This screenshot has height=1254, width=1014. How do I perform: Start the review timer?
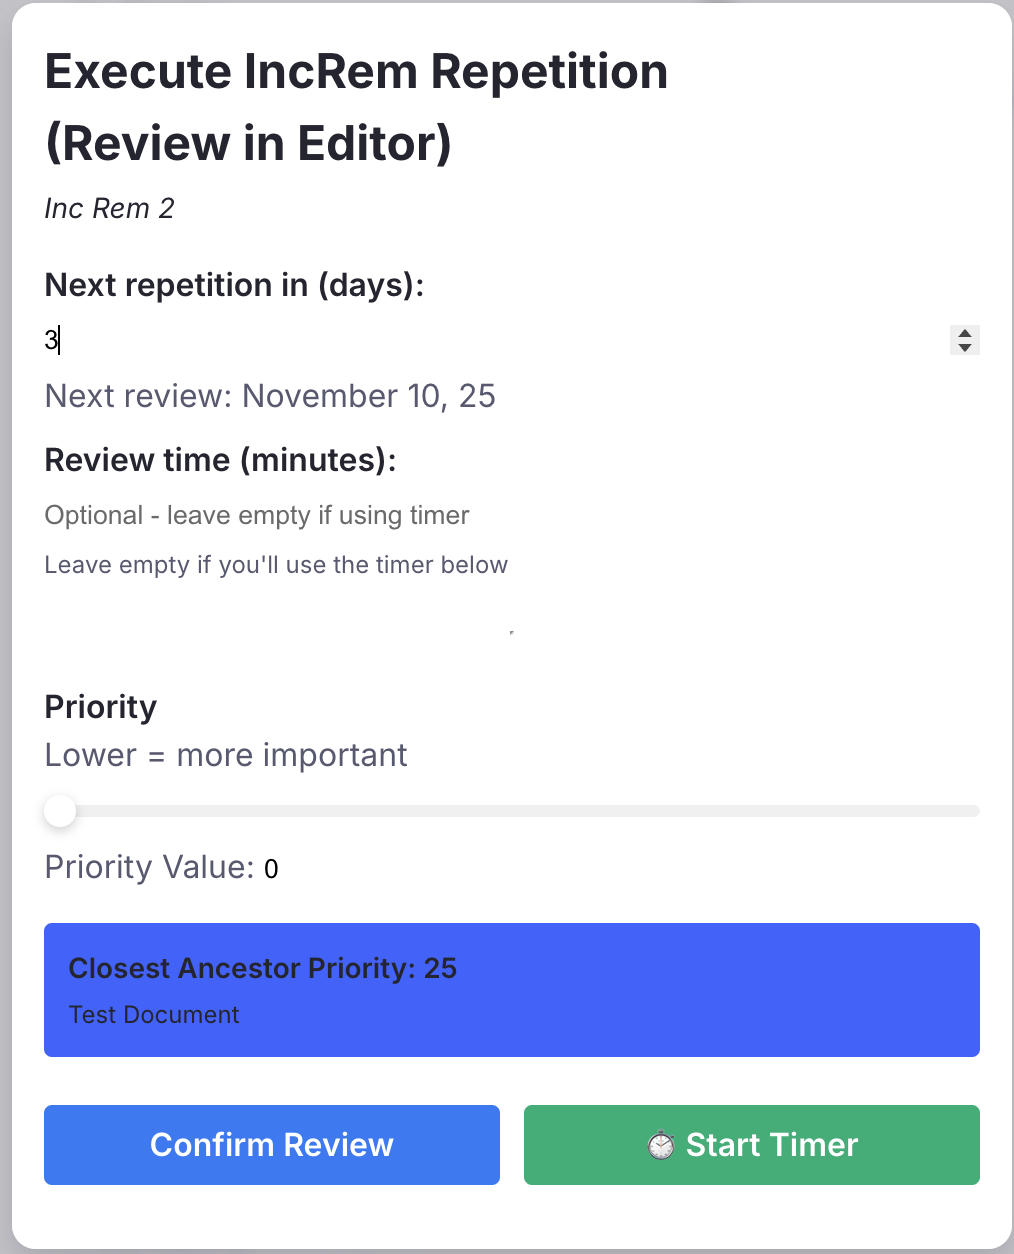[x=752, y=1145]
